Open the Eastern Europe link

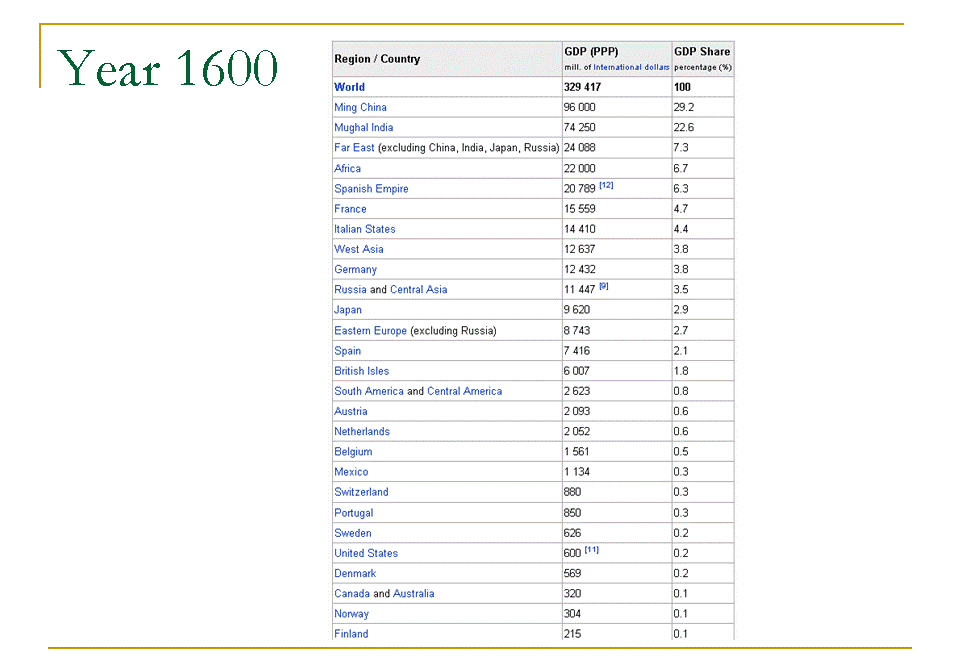click(x=370, y=331)
